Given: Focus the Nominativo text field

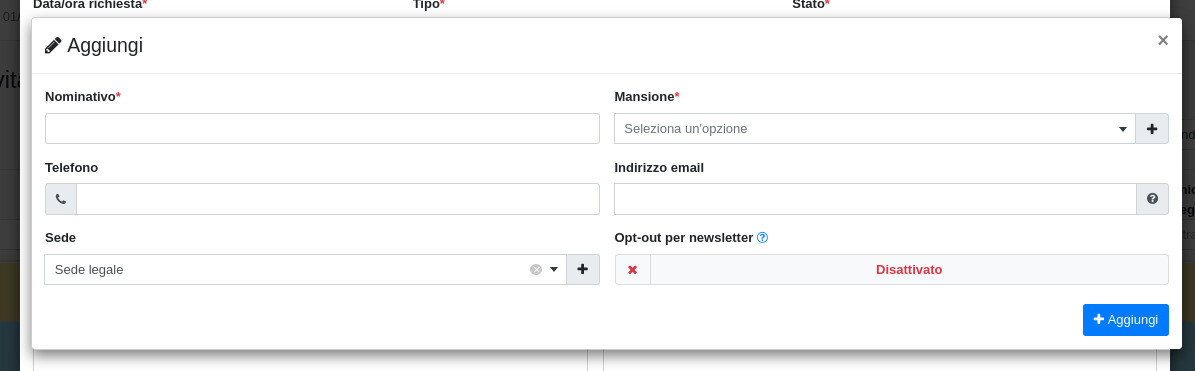Looking at the screenshot, I should pyautogui.click(x=322, y=129).
